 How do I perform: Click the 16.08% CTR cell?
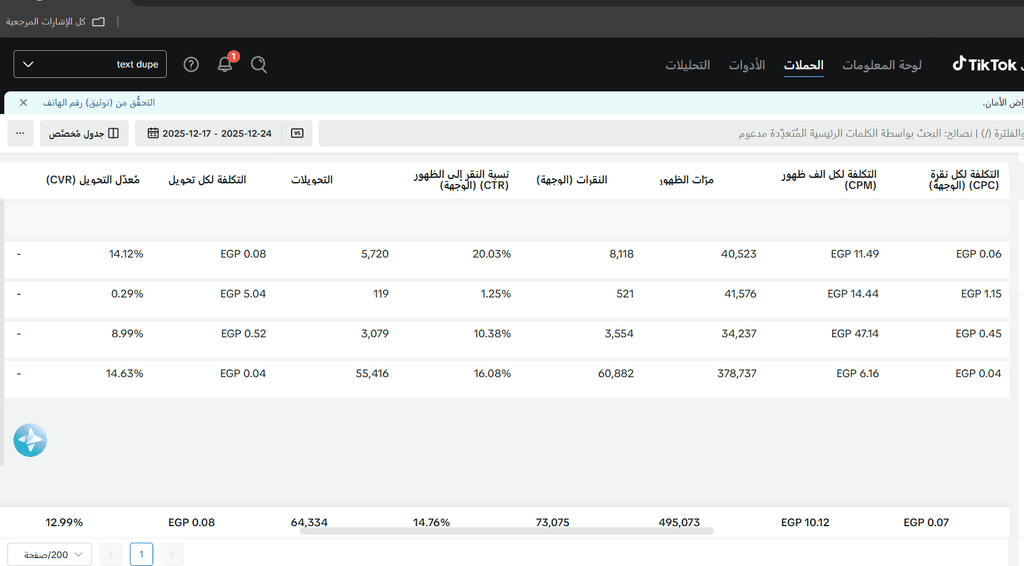pos(492,373)
